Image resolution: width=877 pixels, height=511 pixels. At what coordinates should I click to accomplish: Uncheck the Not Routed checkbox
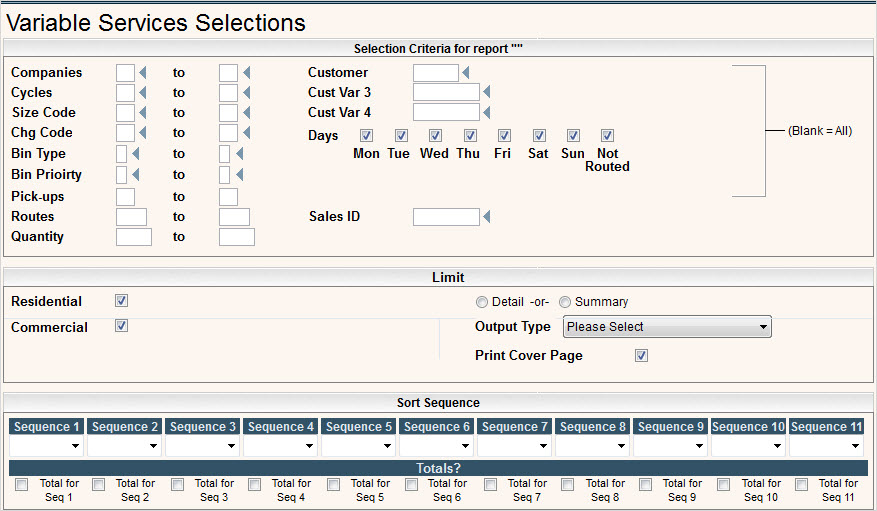pyautogui.click(x=607, y=135)
